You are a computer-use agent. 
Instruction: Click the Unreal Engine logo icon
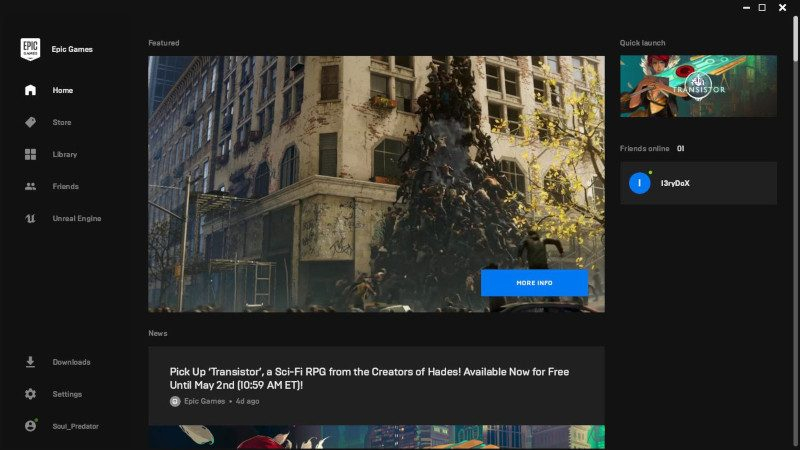[x=31, y=218]
